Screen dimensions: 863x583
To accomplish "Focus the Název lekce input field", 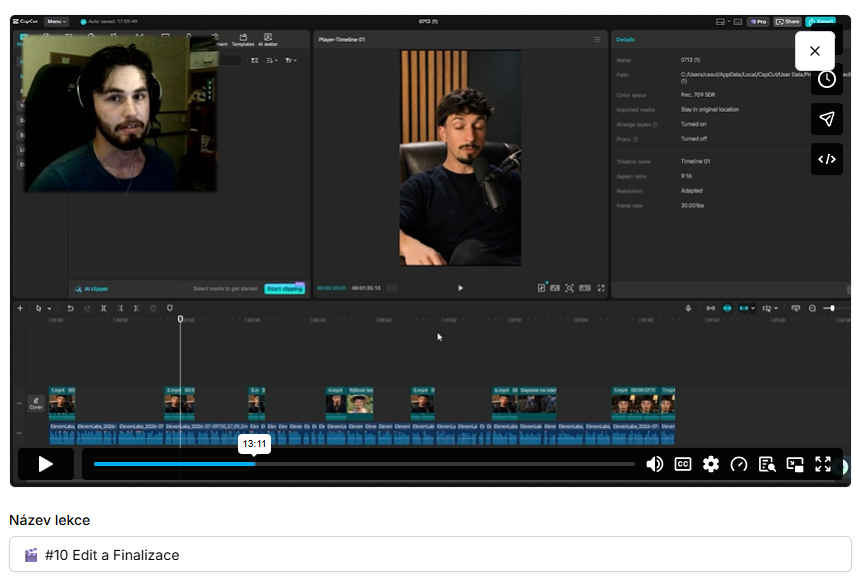I will coord(430,554).
